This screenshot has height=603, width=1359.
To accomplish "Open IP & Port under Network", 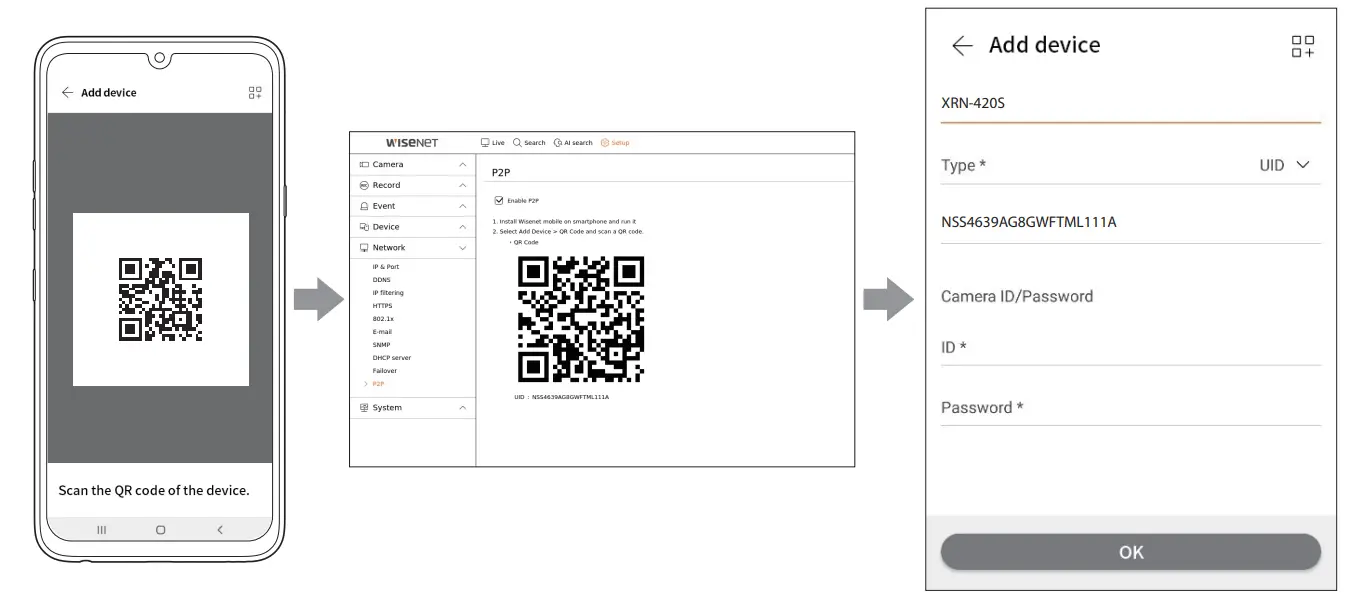I will (x=386, y=267).
